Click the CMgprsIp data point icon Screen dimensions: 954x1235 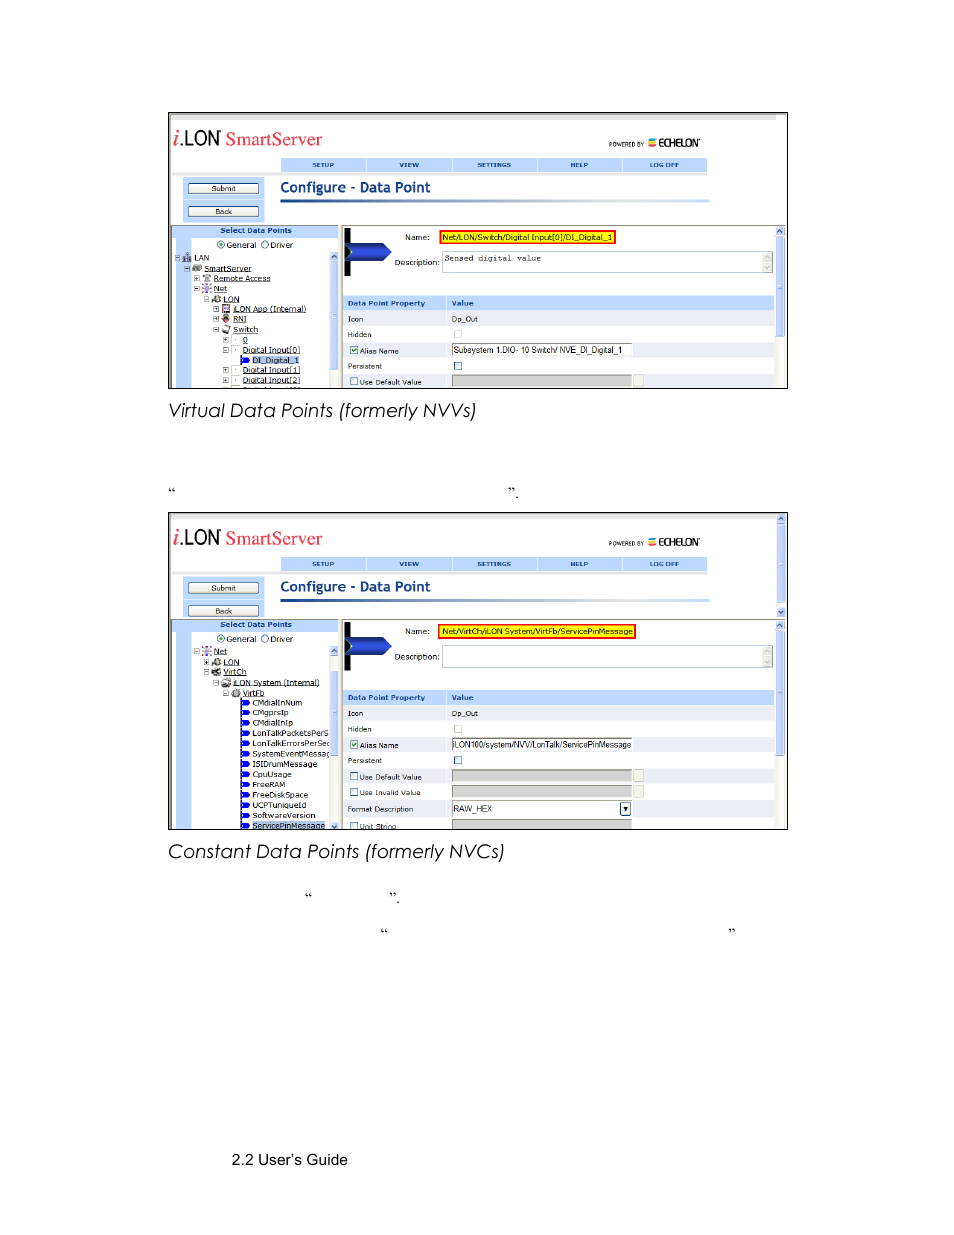pyautogui.click(x=245, y=713)
